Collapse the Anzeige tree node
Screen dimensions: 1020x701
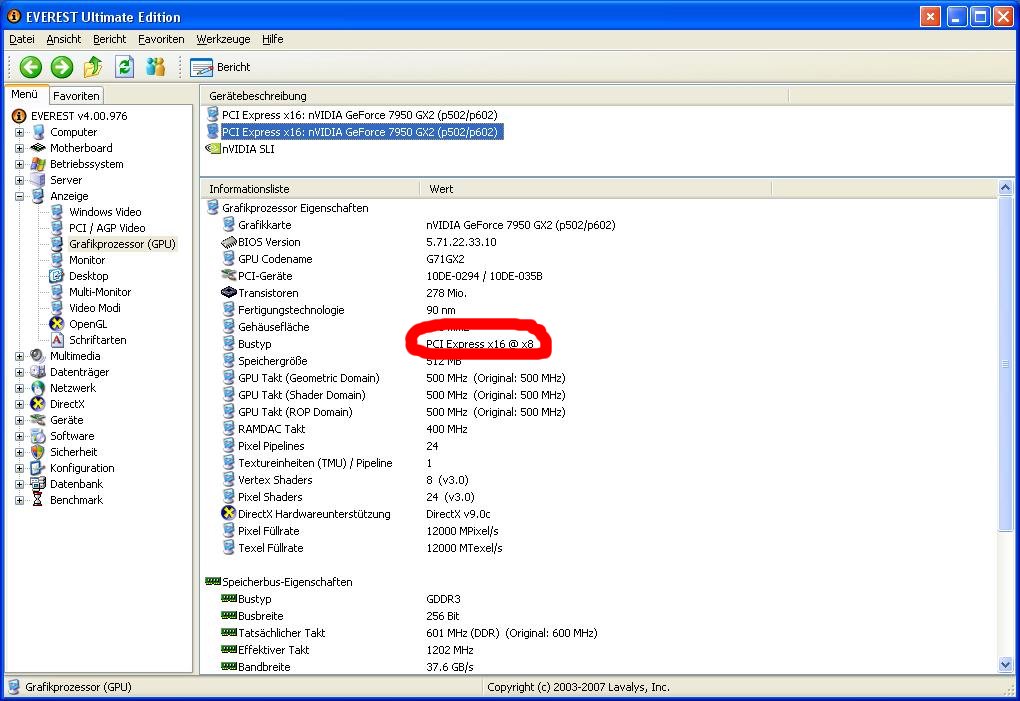20,196
